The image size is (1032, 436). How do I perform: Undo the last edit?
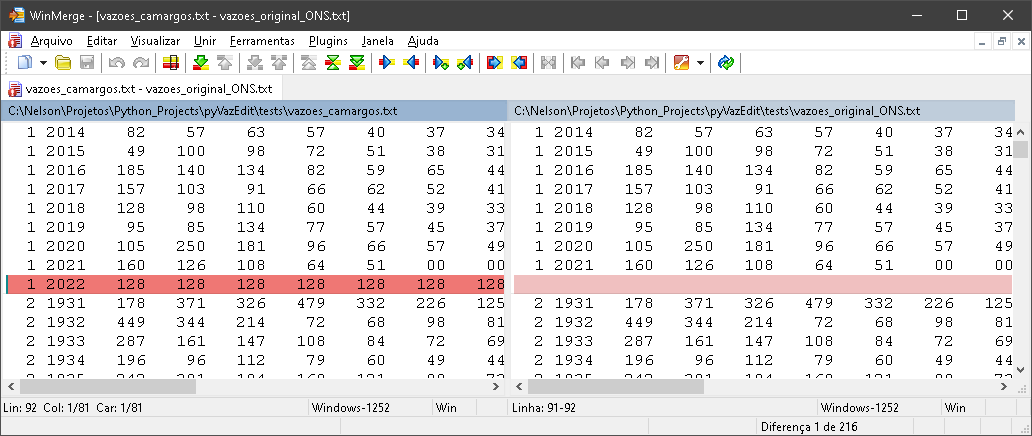pyautogui.click(x=116, y=63)
